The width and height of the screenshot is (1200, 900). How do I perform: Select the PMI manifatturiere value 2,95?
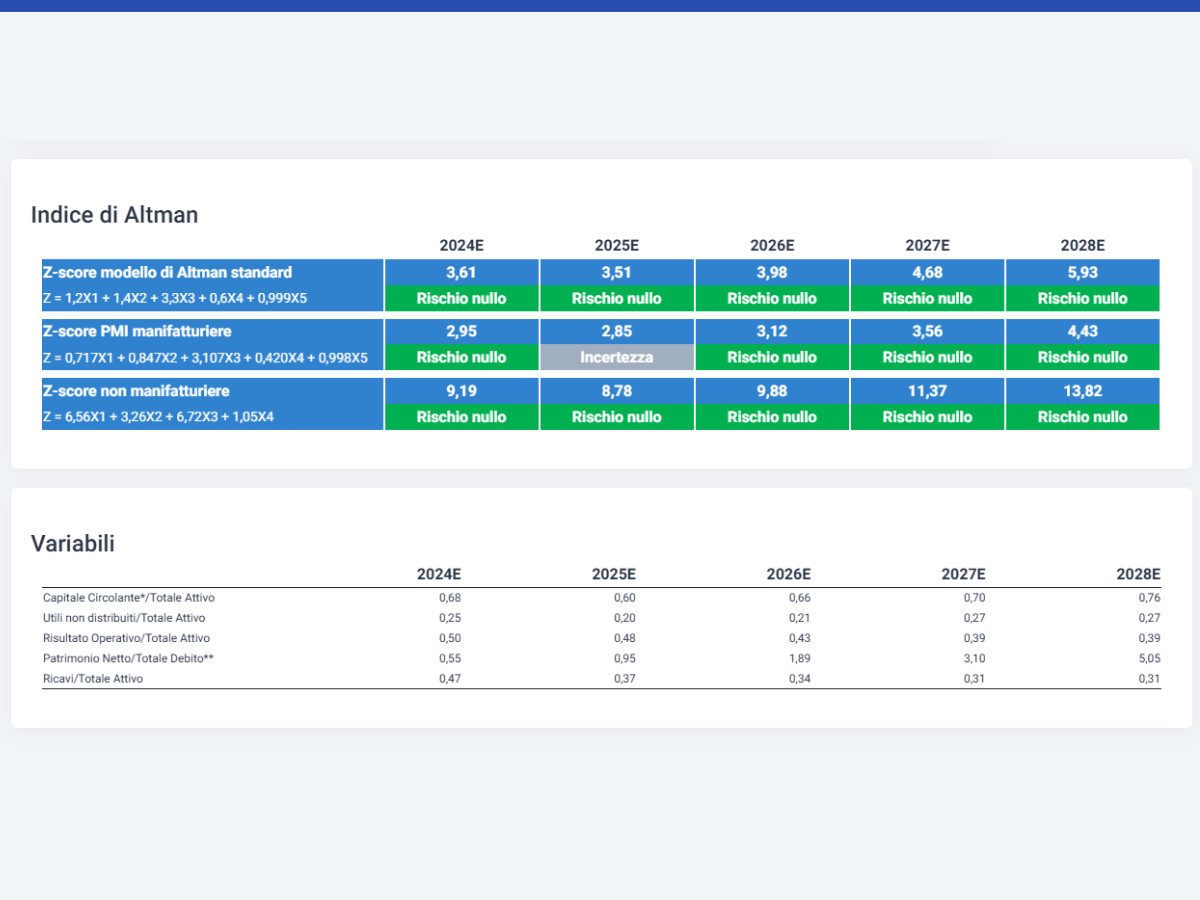click(x=461, y=331)
